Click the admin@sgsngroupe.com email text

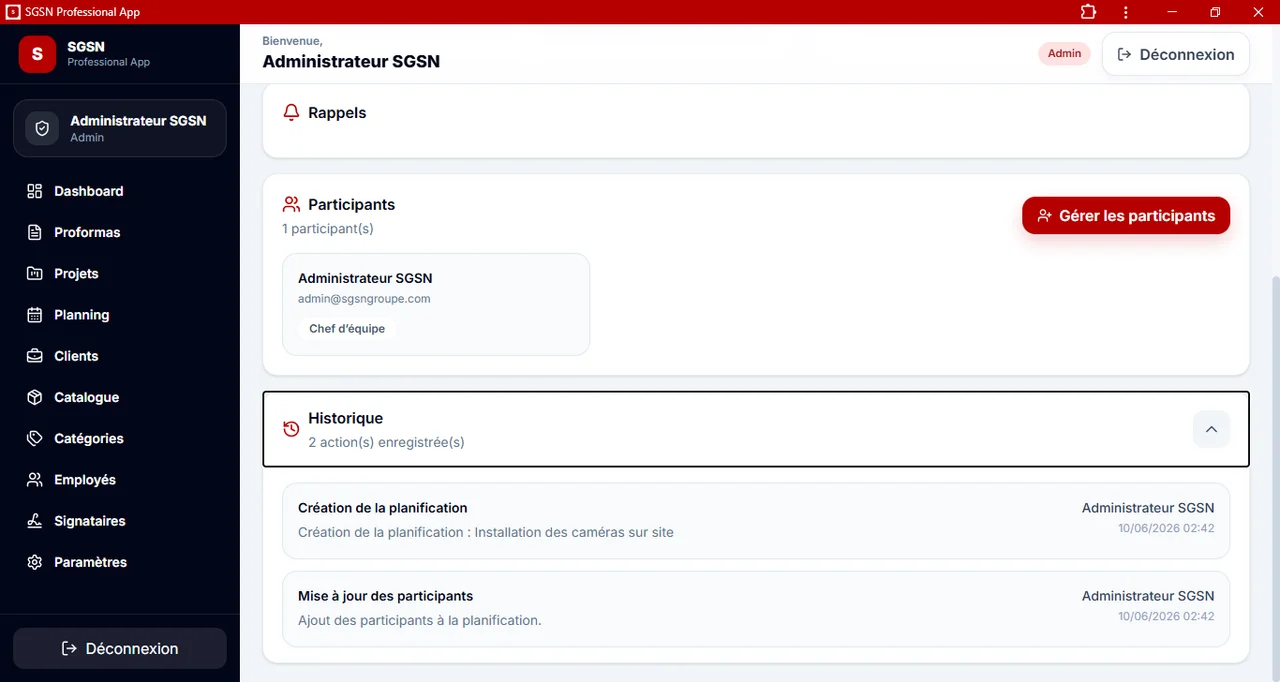364,298
